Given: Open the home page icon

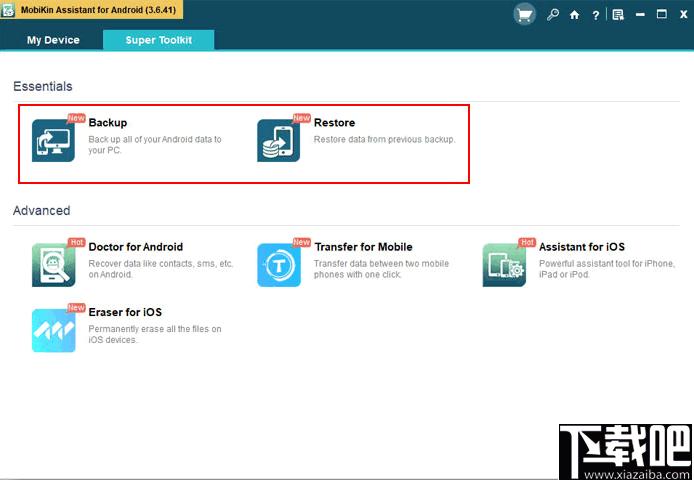Looking at the screenshot, I should [x=574, y=15].
